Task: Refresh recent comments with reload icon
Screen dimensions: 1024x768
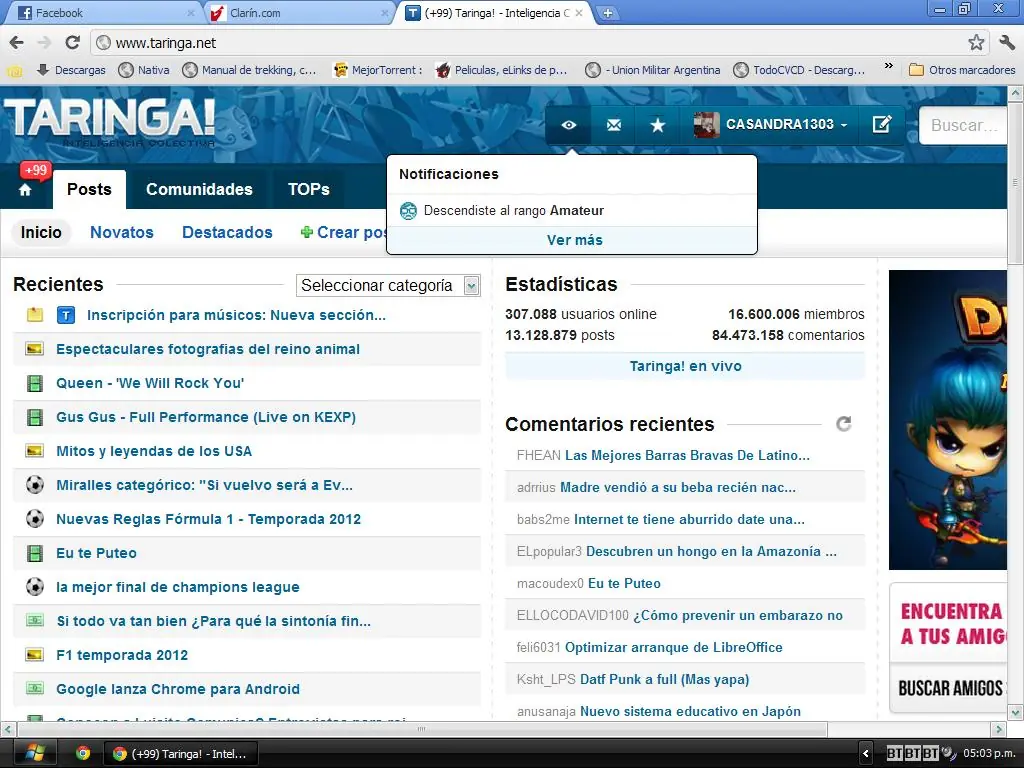Action: 844,424
